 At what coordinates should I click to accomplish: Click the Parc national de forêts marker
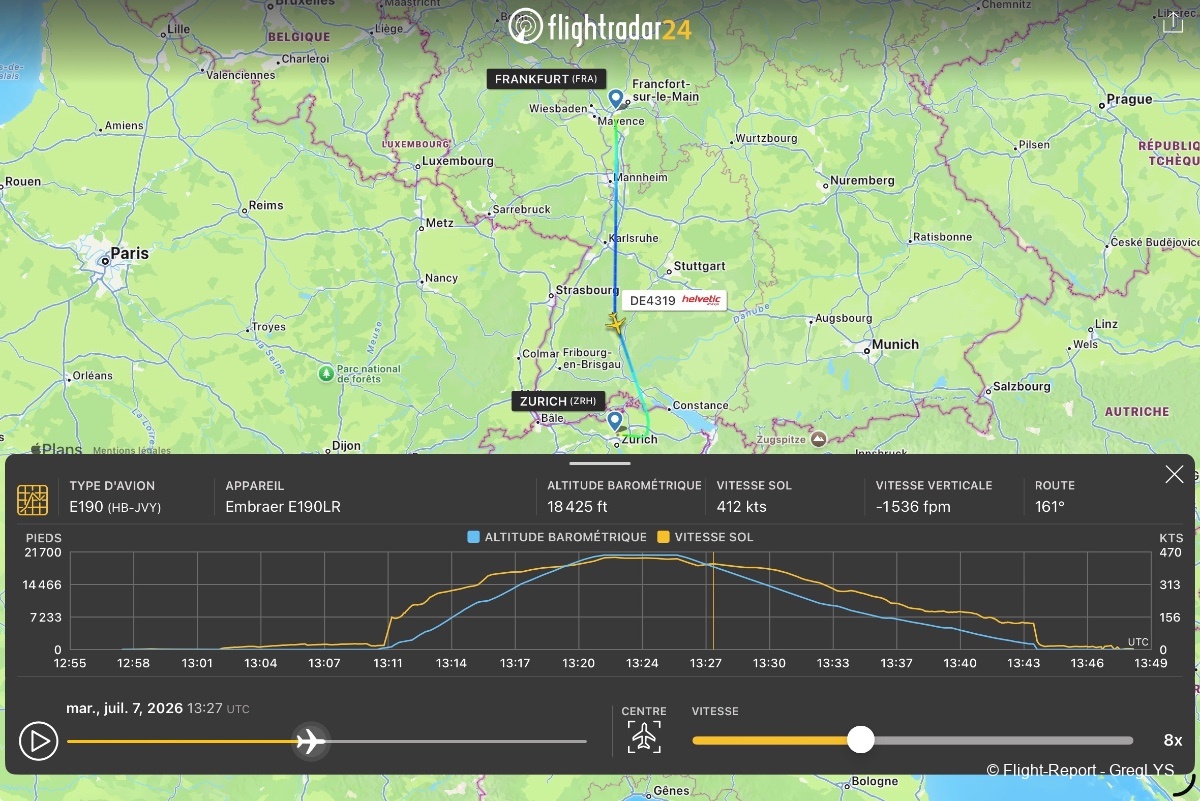(326, 373)
